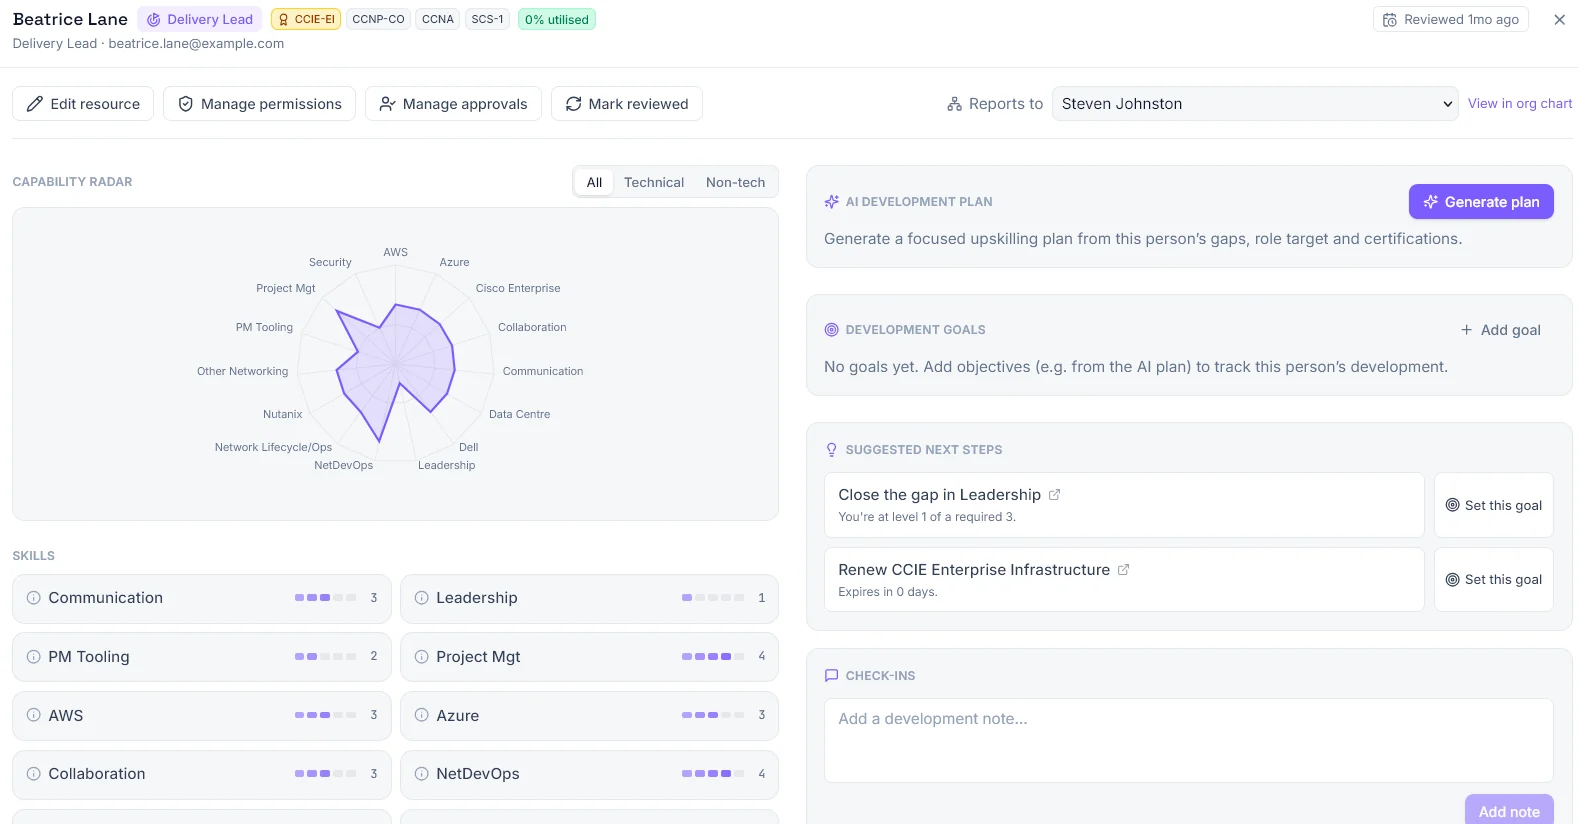Open Manage permissions
1578x824 pixels.
pyautogui.click(x=259, y=104)
